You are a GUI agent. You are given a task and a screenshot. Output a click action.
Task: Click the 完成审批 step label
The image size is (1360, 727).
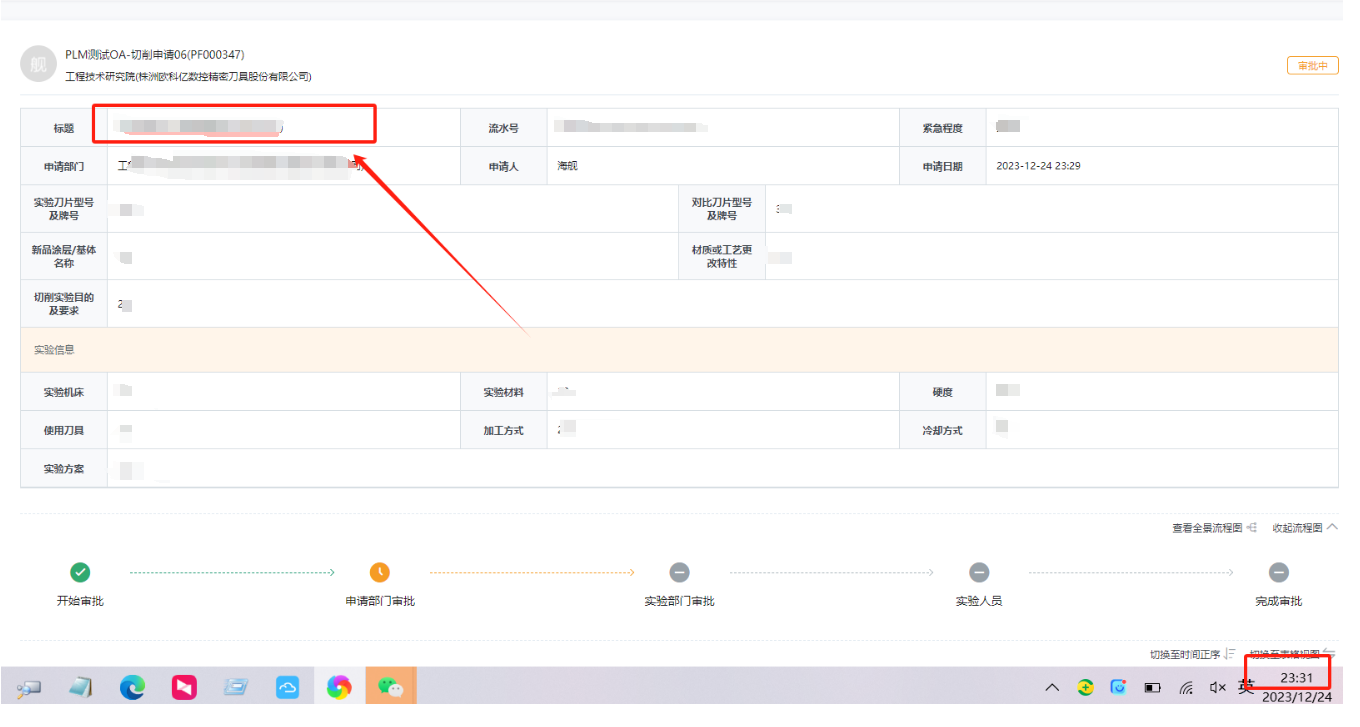pos(1279,601)
